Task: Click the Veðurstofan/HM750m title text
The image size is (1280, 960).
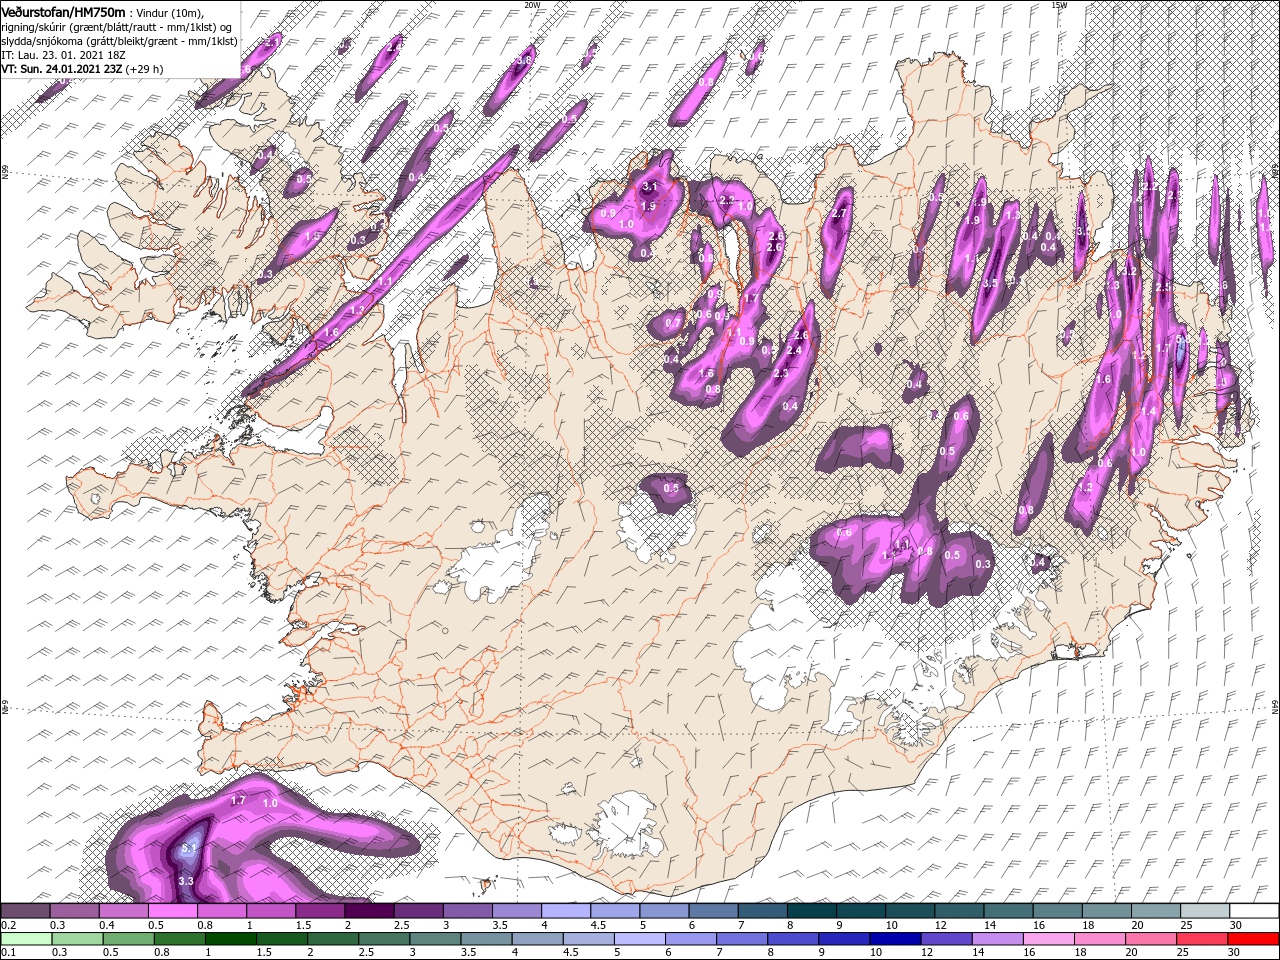Action: (63, 11)
